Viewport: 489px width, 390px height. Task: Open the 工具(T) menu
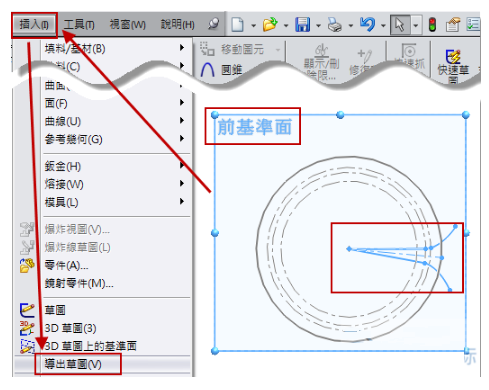coord(79,25)
